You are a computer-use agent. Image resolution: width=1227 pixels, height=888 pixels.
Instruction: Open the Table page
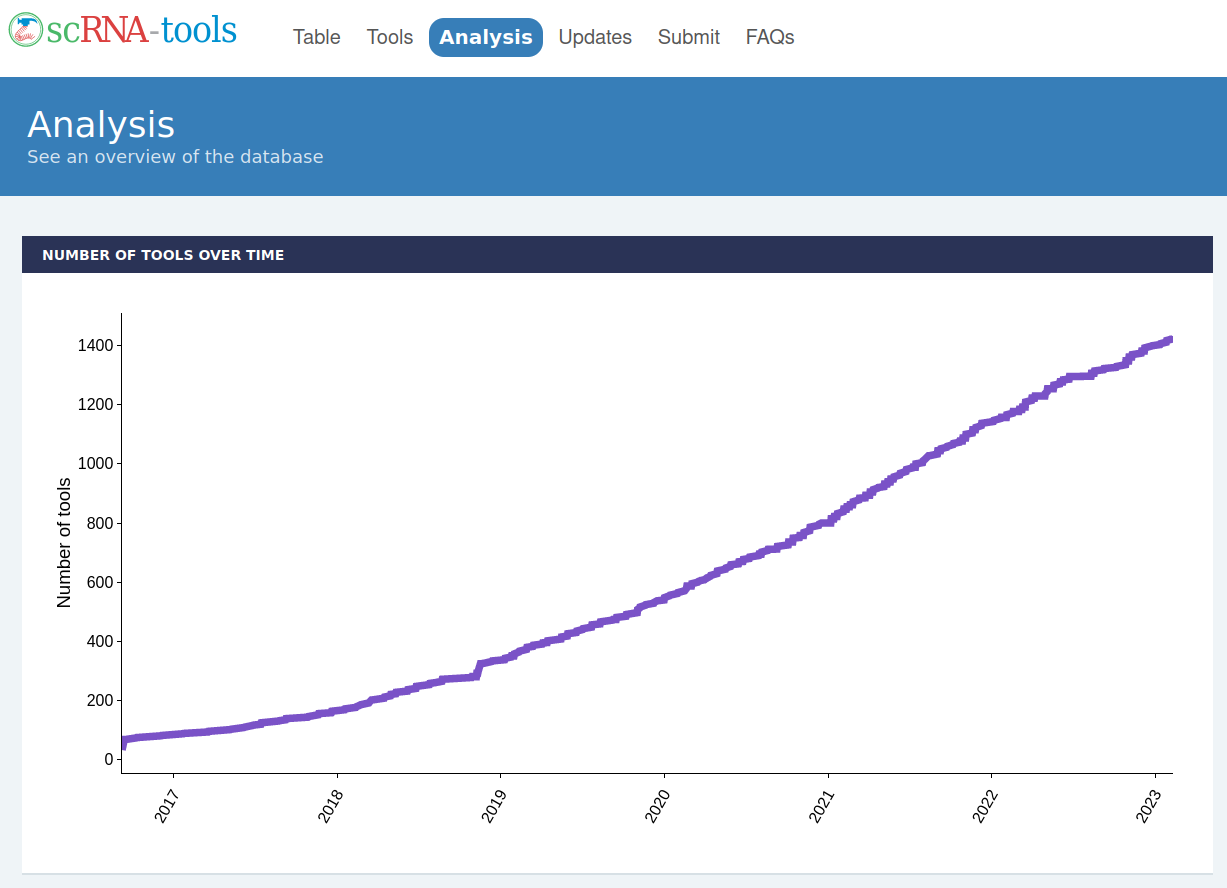tap(316, 37)
